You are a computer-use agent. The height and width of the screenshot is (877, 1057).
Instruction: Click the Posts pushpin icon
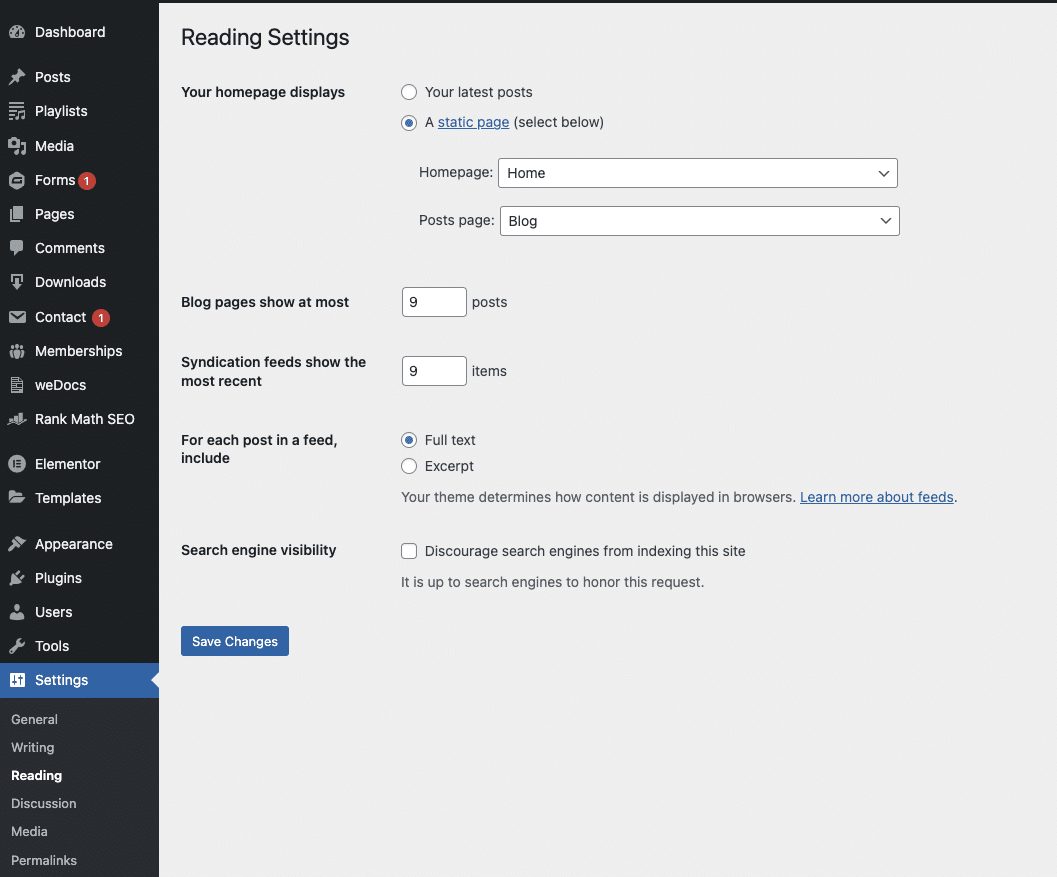click(17, 77)
